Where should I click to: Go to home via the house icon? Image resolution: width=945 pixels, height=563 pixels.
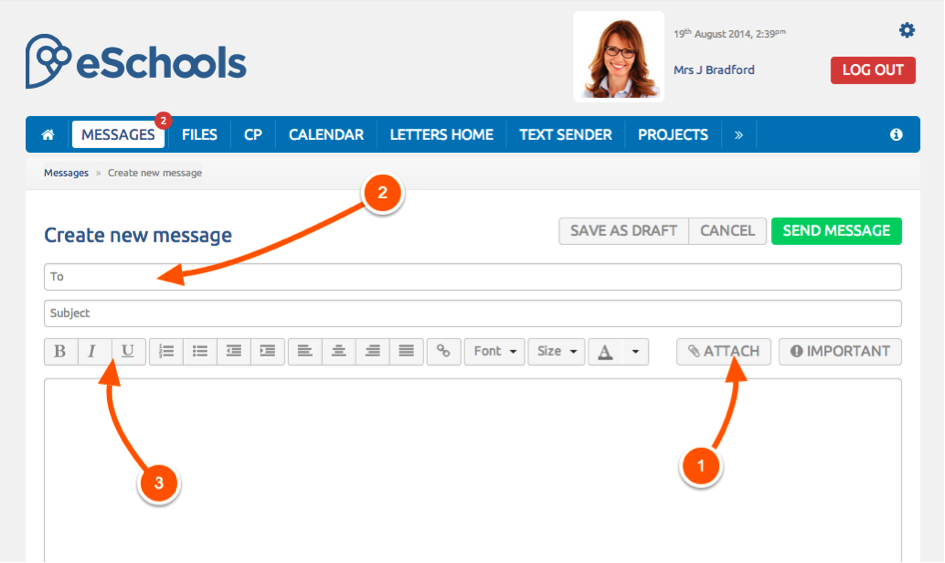click(47, 135)
